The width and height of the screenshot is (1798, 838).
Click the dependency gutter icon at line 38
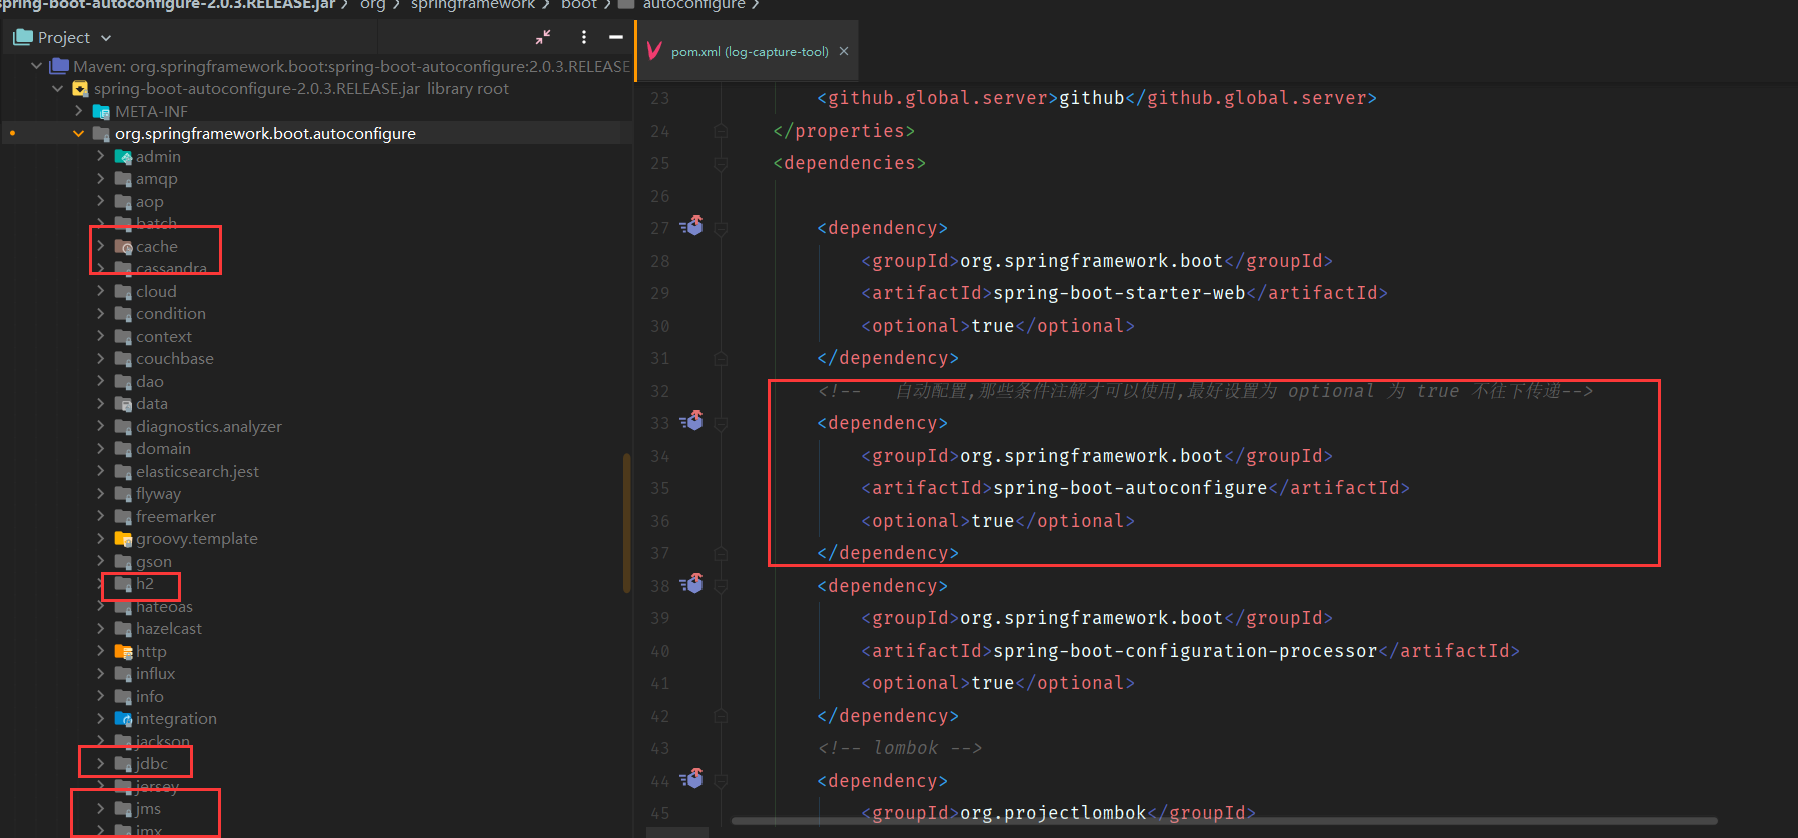click(x=692, y=584)
